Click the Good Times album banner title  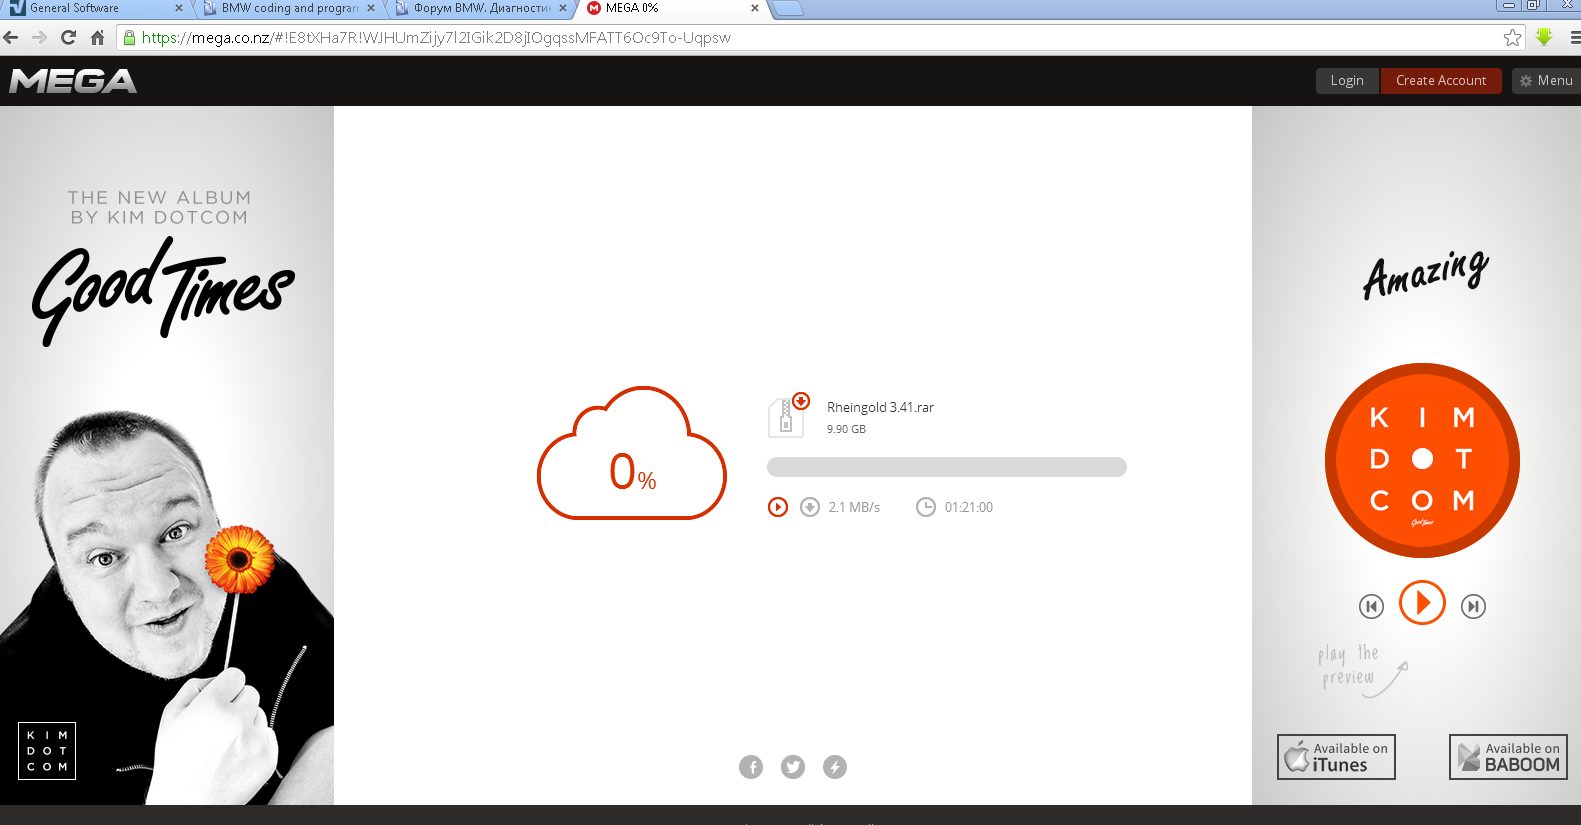coord(163,292)
